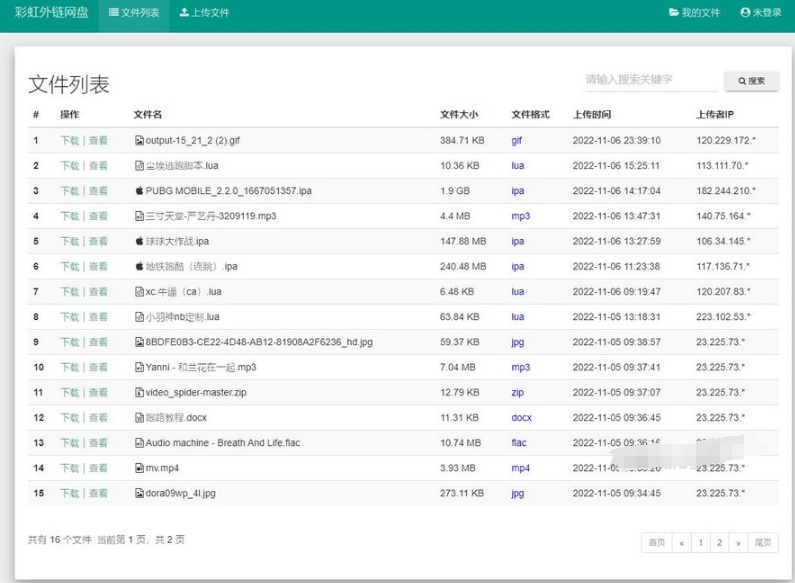Viewport: 795px width, 583px height.
Task: Click the lua format link for 尘埃逃跑脚本
Action: pos(517,165)
